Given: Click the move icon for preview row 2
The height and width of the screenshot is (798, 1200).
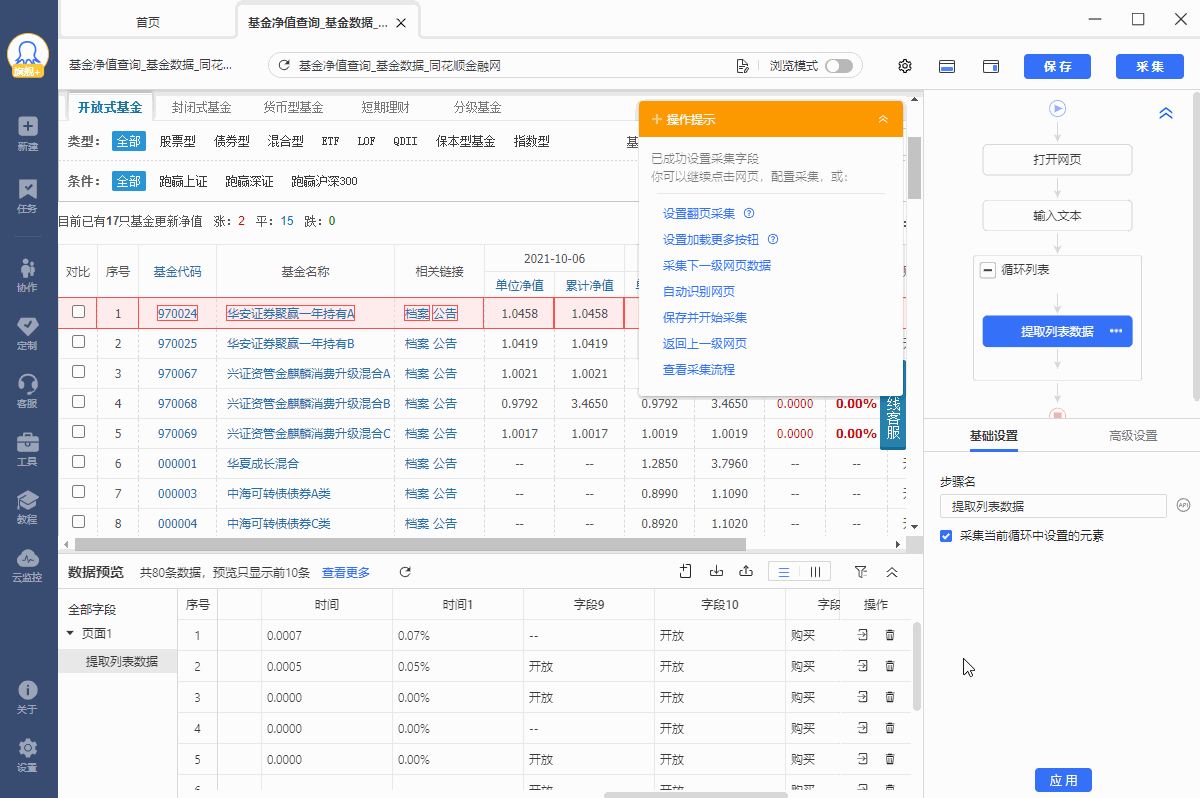Looking at the screenshot, I should [863, 666].
